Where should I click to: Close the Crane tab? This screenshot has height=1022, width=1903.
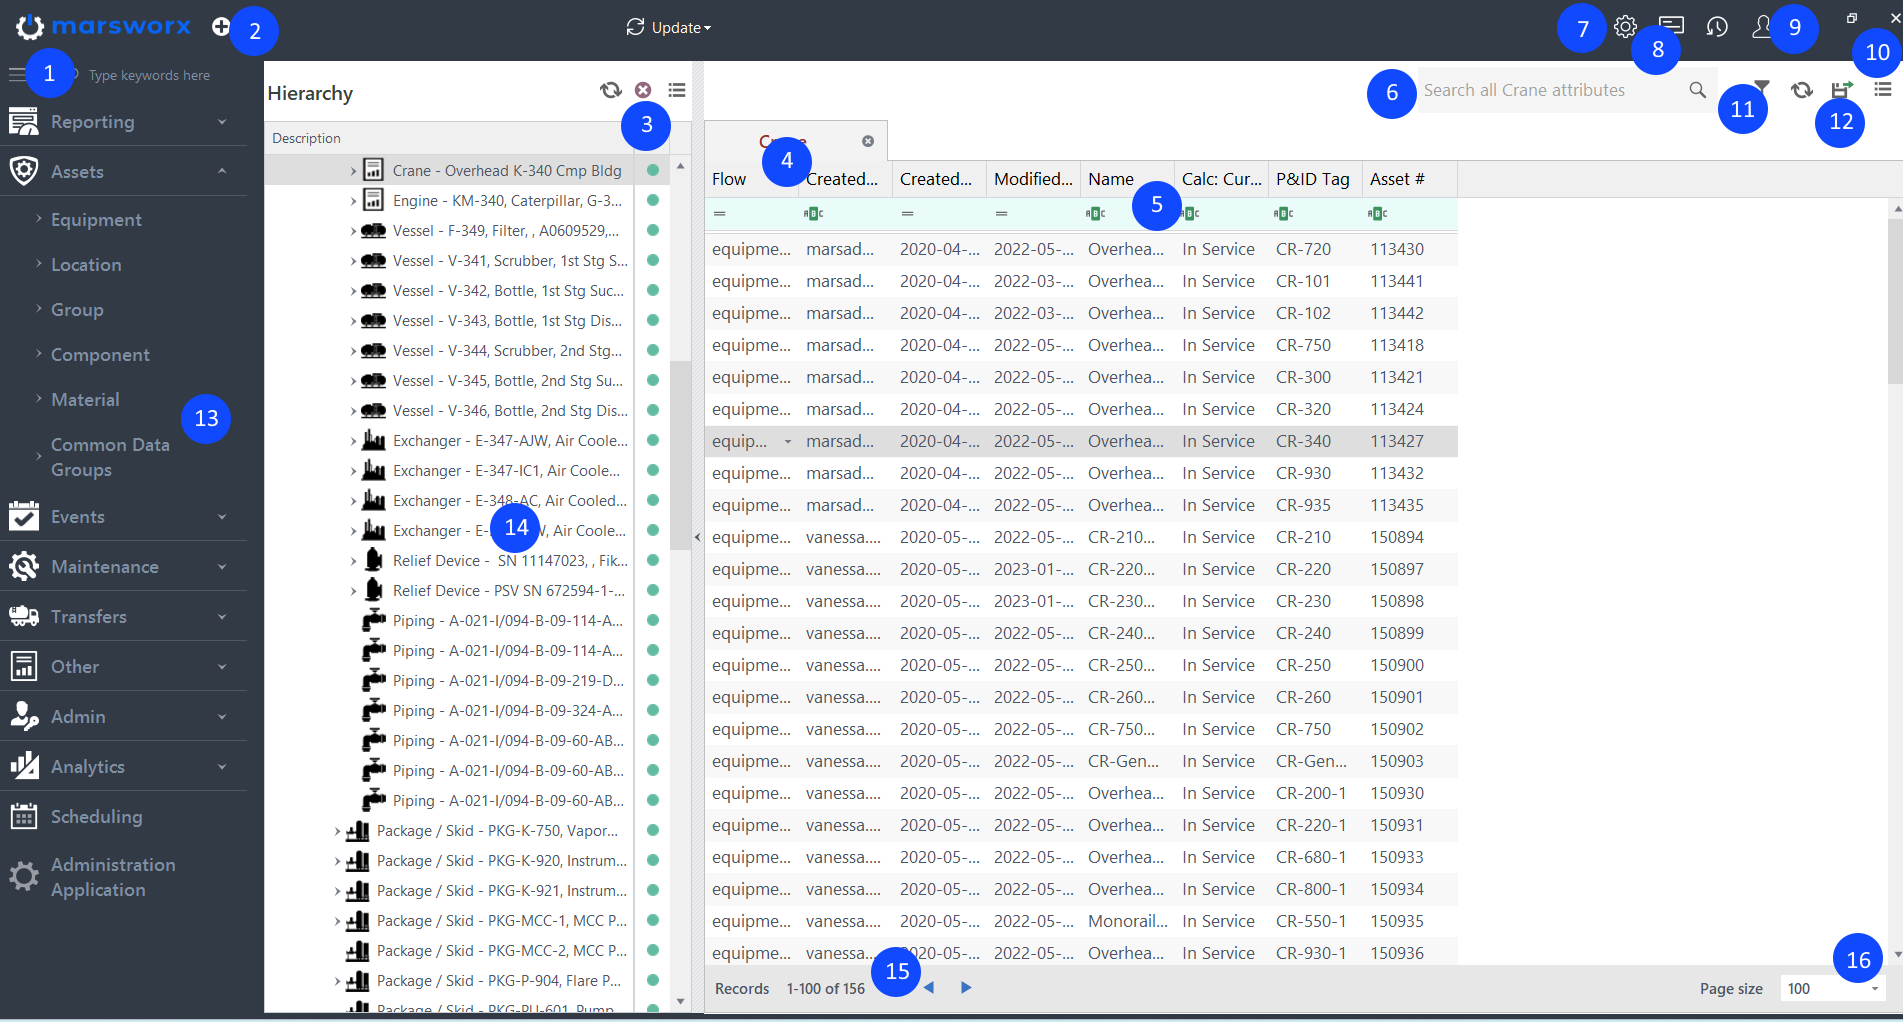(x=868, y=141)
